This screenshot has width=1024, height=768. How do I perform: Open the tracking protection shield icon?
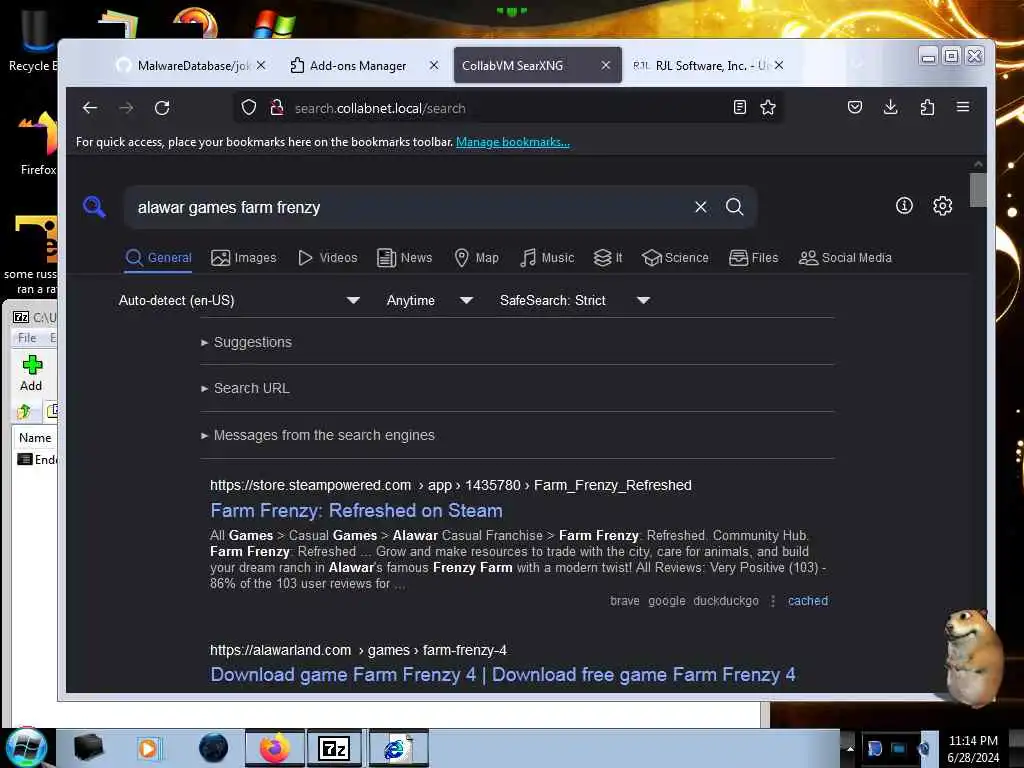tap(249, 108)
